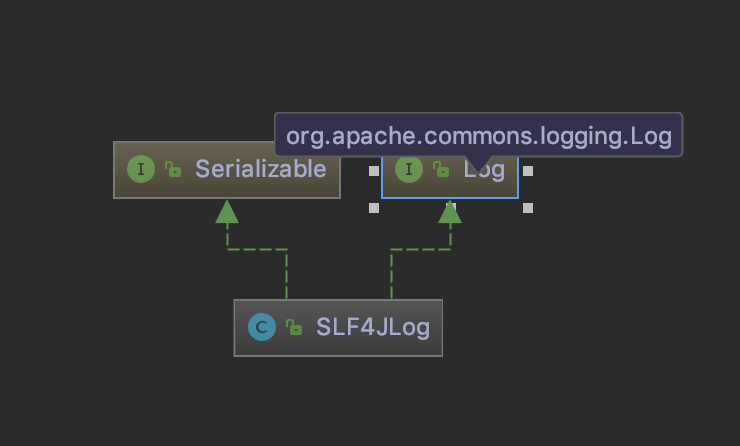Viewport: 740px width, 446px height.
Task: Select the SLF4JLog class node
Action: click(x=338, y=328)
